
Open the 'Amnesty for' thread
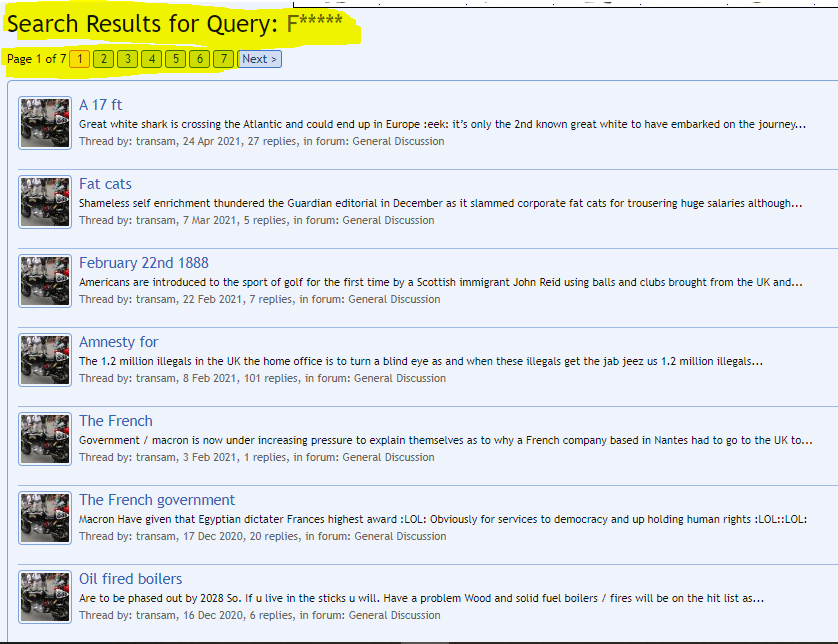pos(118,341)
